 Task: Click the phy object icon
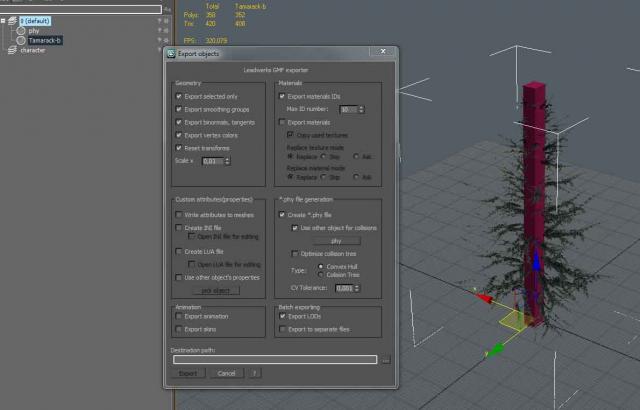tap(21, 30)
